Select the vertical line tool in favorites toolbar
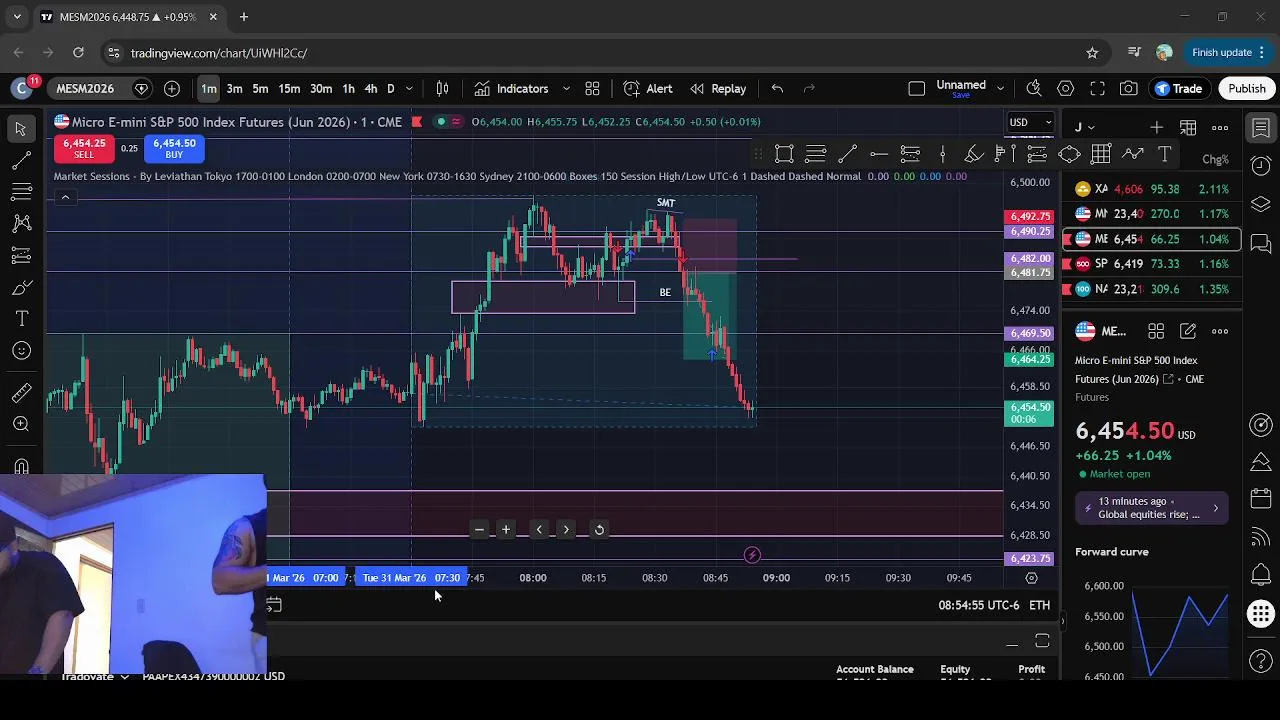Viewport: 1280px width, 720px height. pos(942,154)
